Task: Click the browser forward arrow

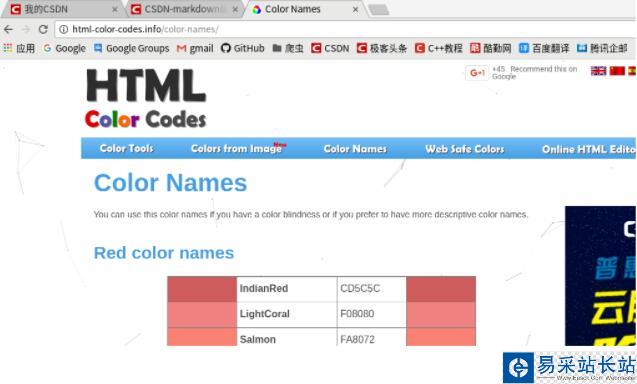Action: coord(26,29)
